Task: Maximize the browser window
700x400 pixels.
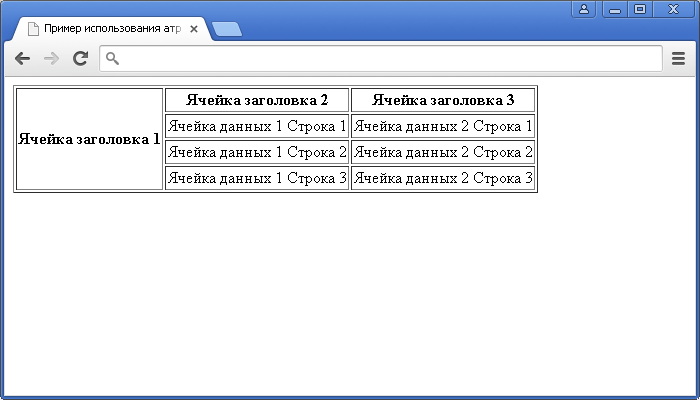Action: (x=640, y=9)
